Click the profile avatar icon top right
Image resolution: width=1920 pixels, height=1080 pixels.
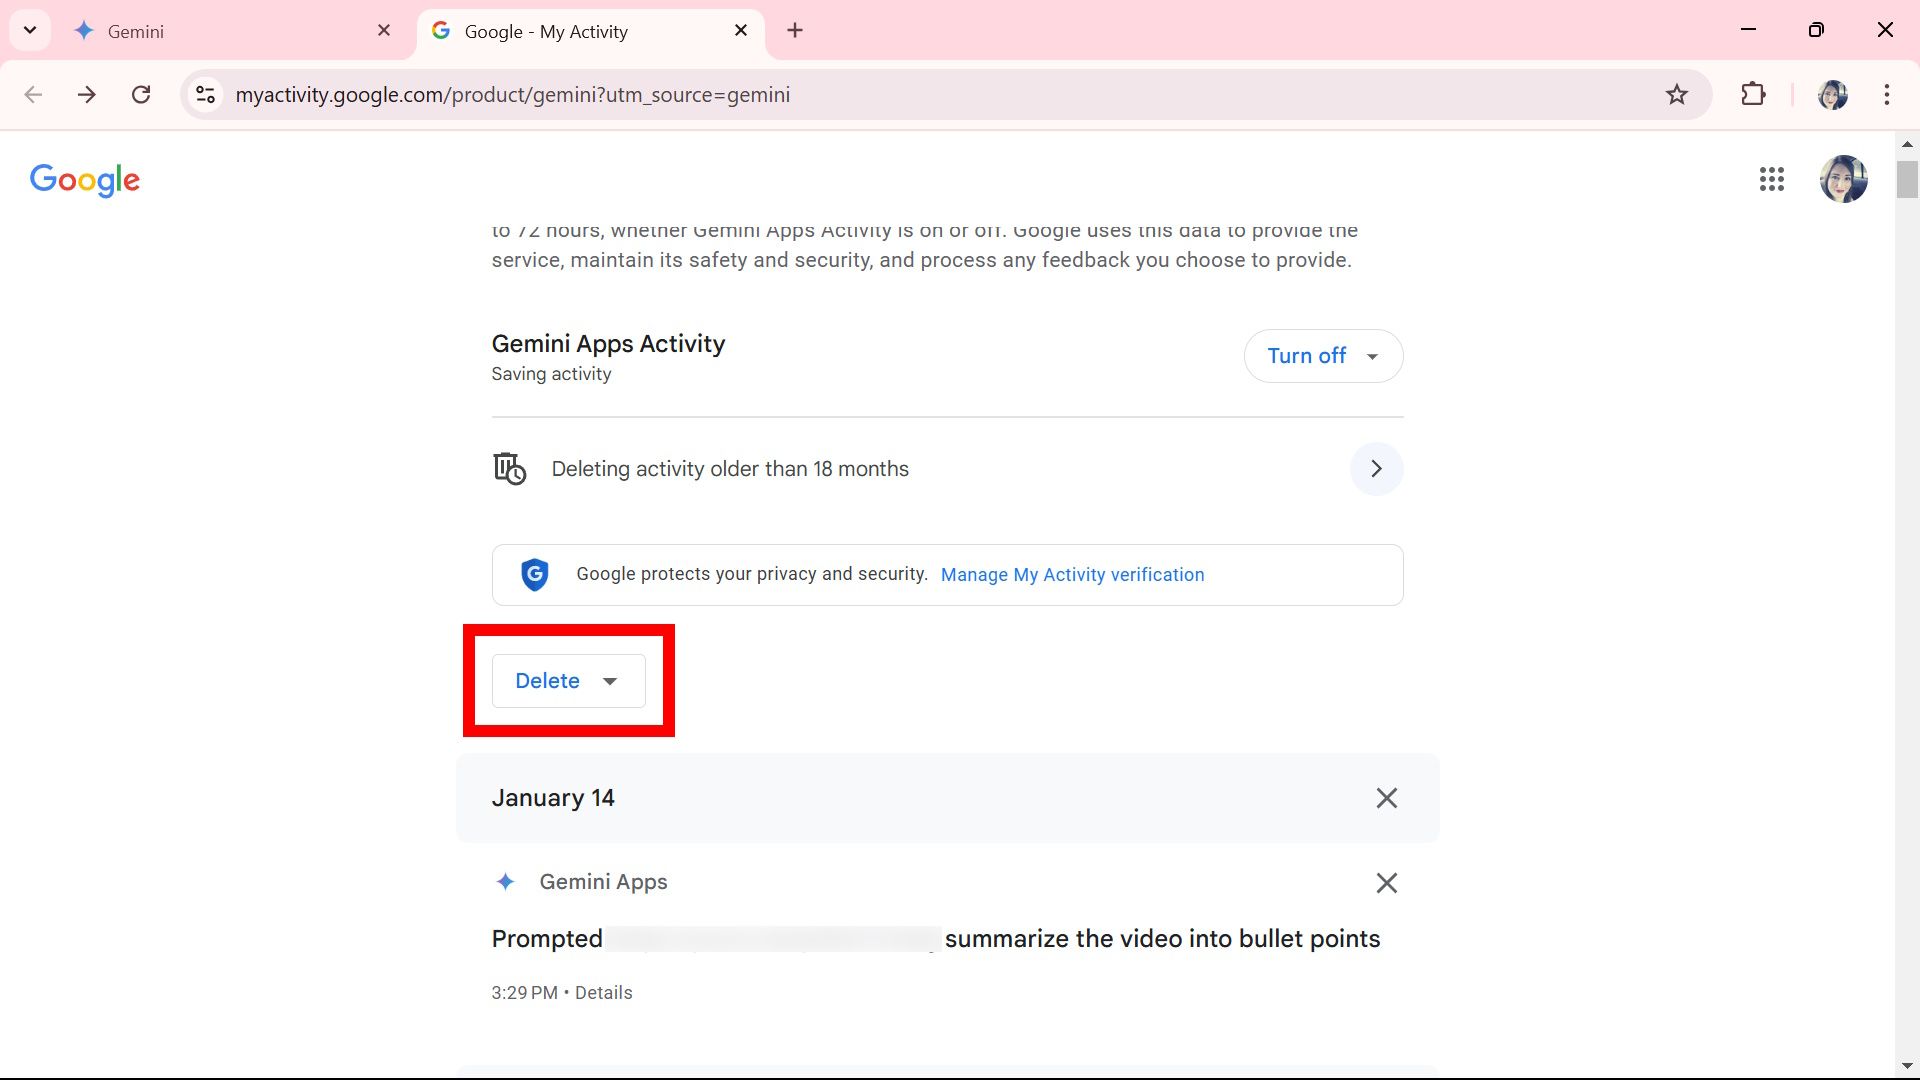coord(1844,178)
